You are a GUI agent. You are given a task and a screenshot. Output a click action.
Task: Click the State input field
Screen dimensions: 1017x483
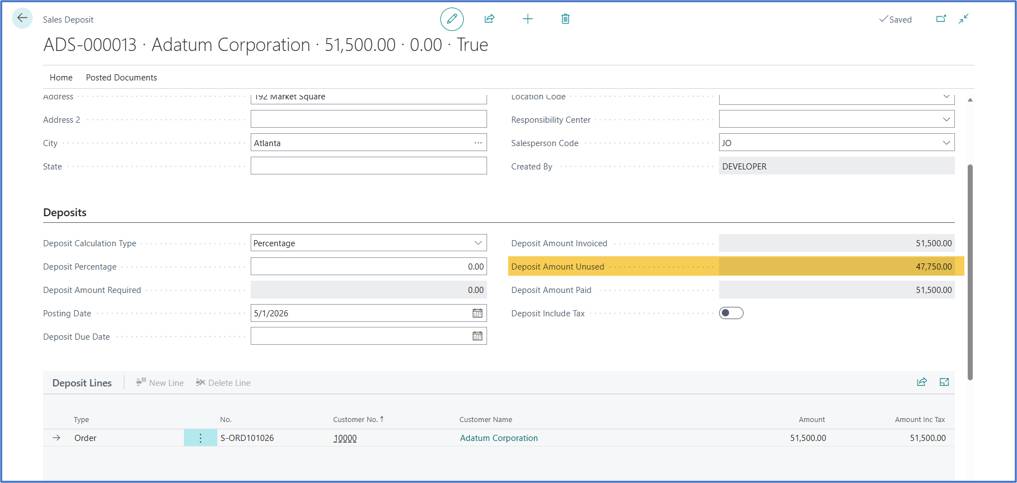(368, 166)
